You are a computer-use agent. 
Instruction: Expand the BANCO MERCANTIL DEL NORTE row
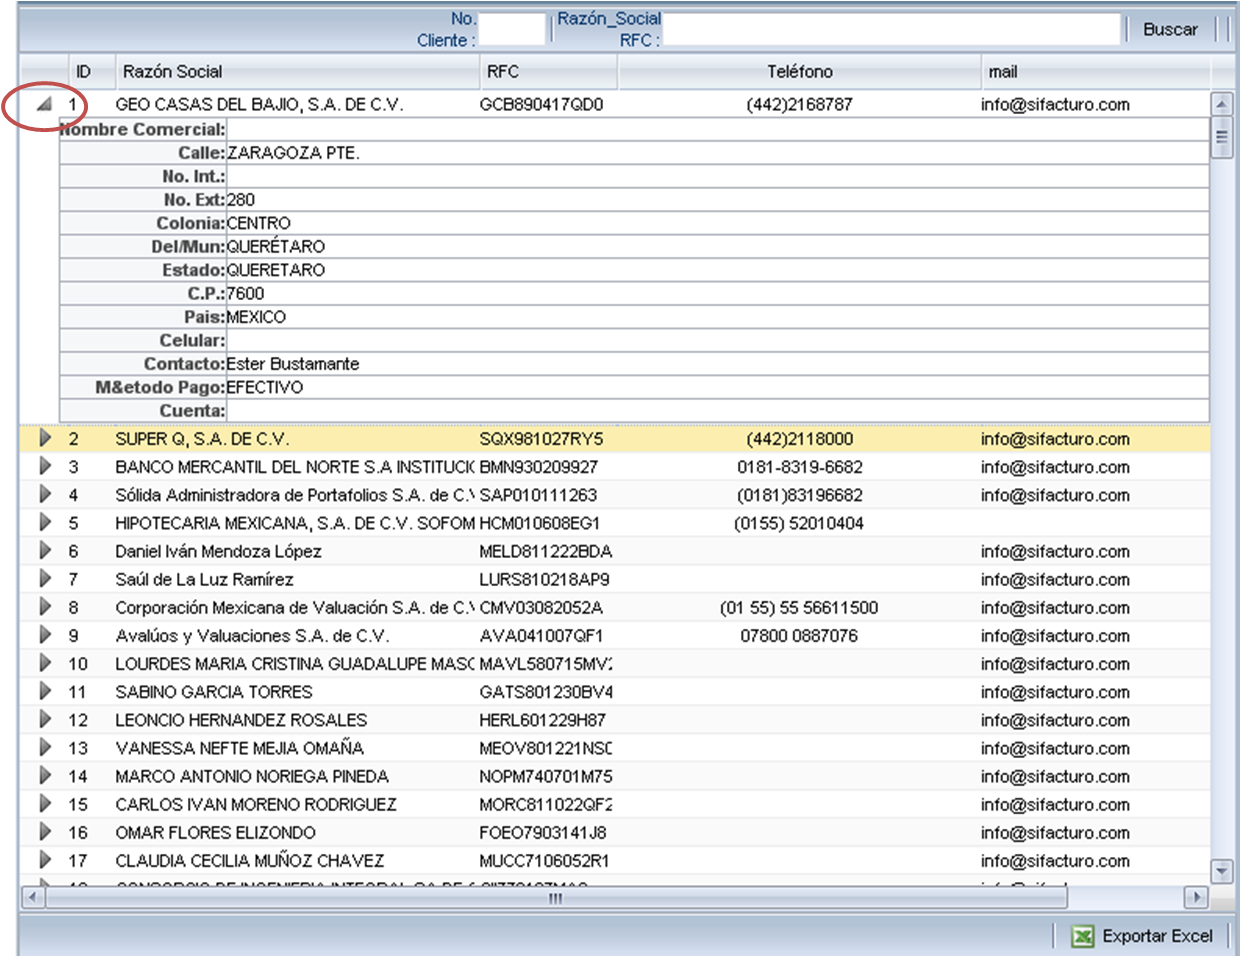[x=45, y=466]
